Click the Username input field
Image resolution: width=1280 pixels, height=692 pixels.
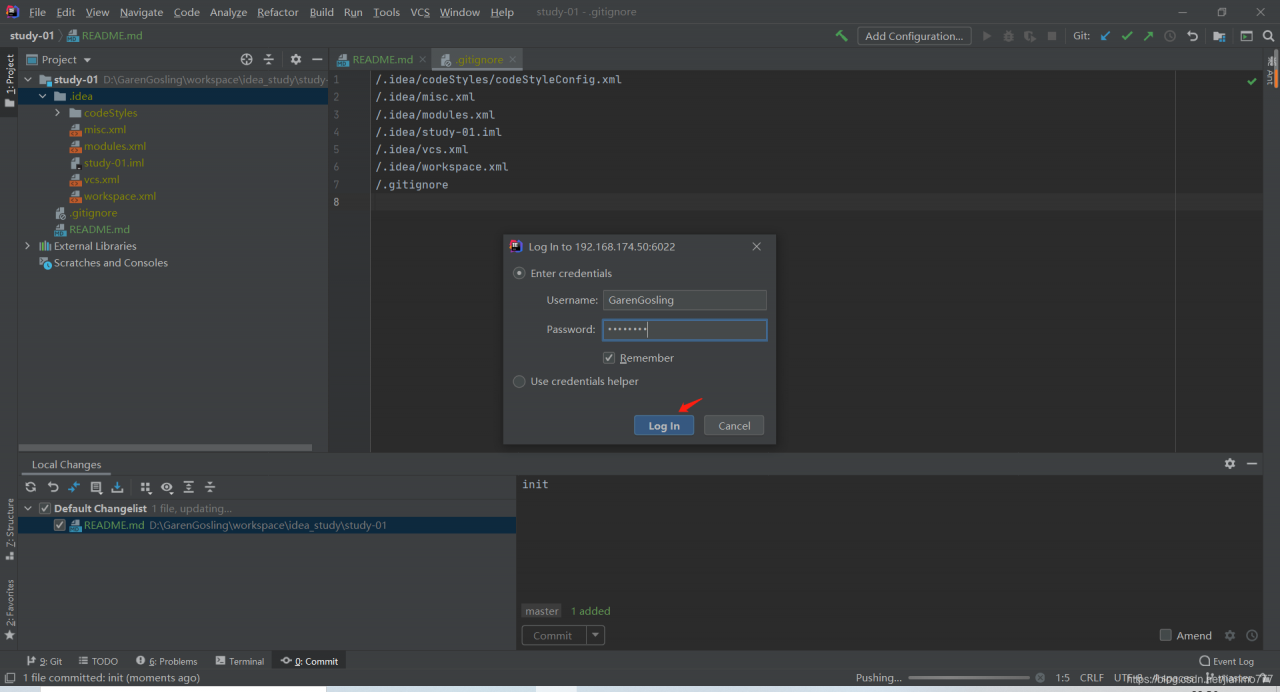(x=684, y=300)
